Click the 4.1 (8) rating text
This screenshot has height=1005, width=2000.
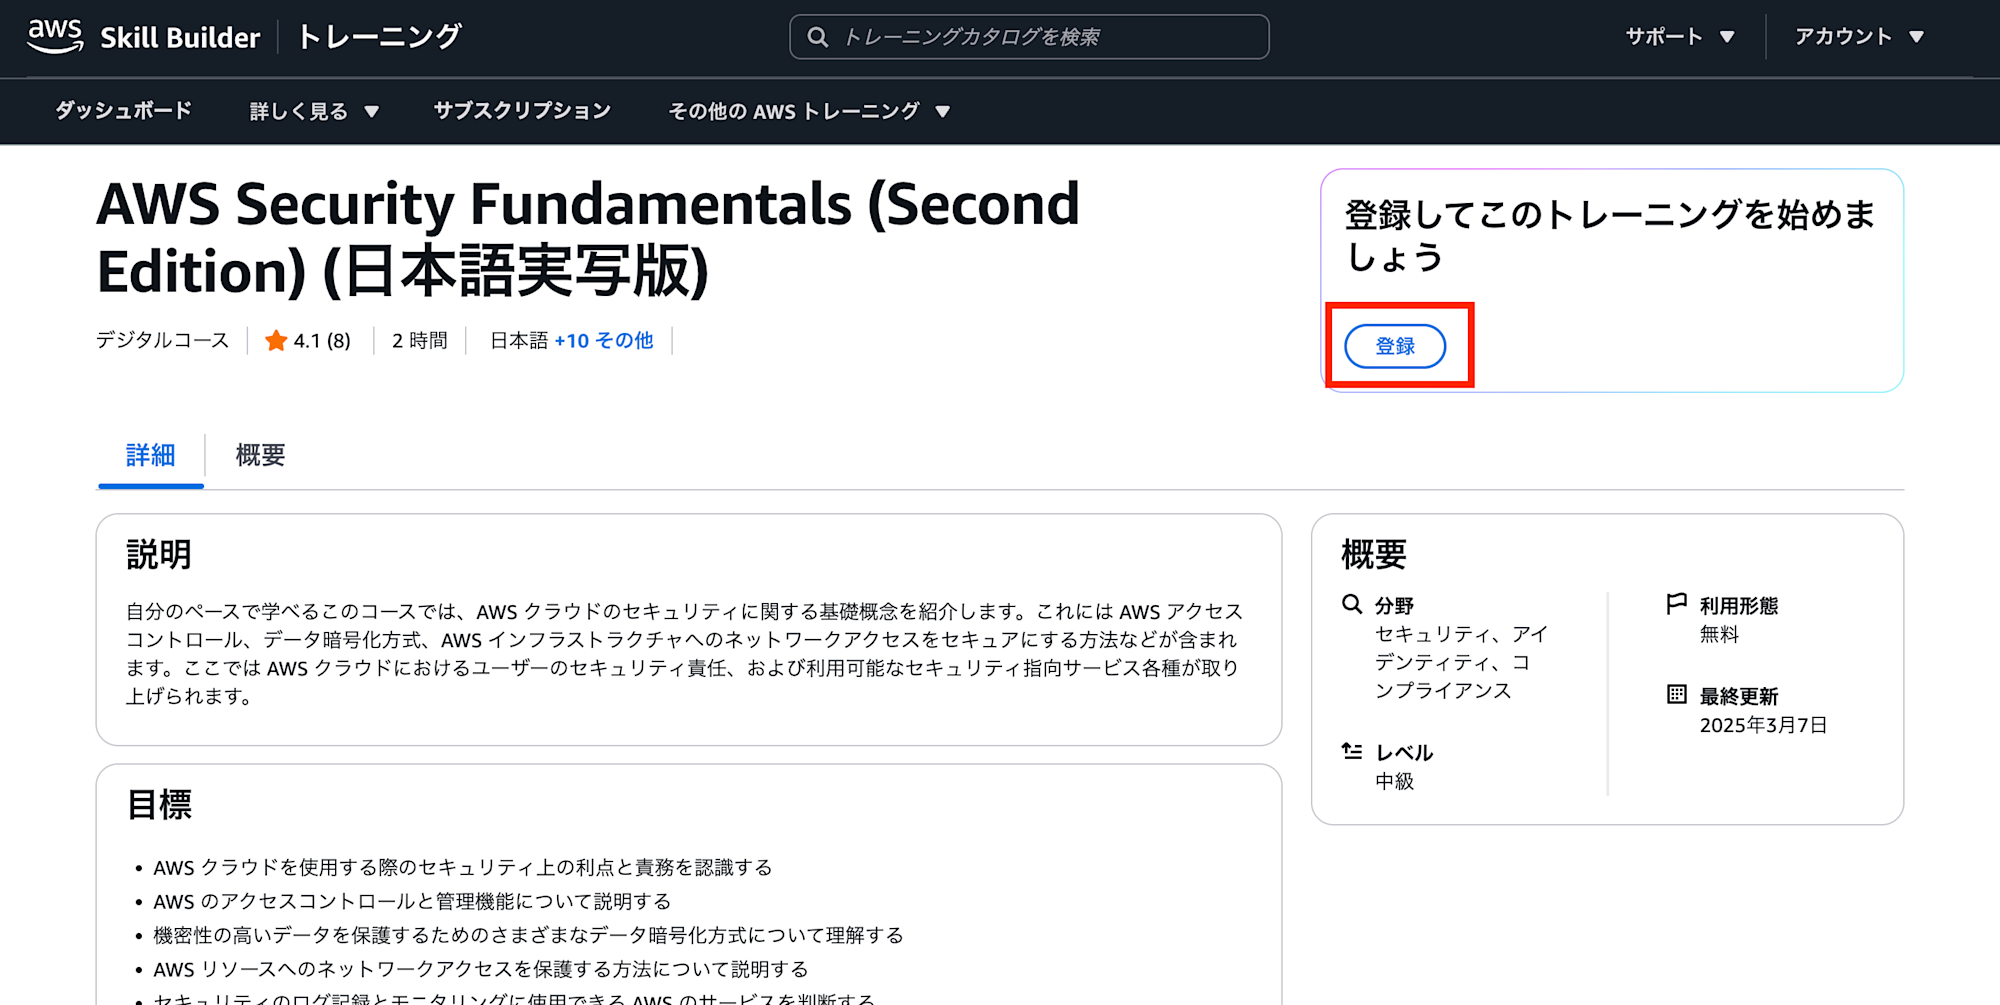[322, 341]
